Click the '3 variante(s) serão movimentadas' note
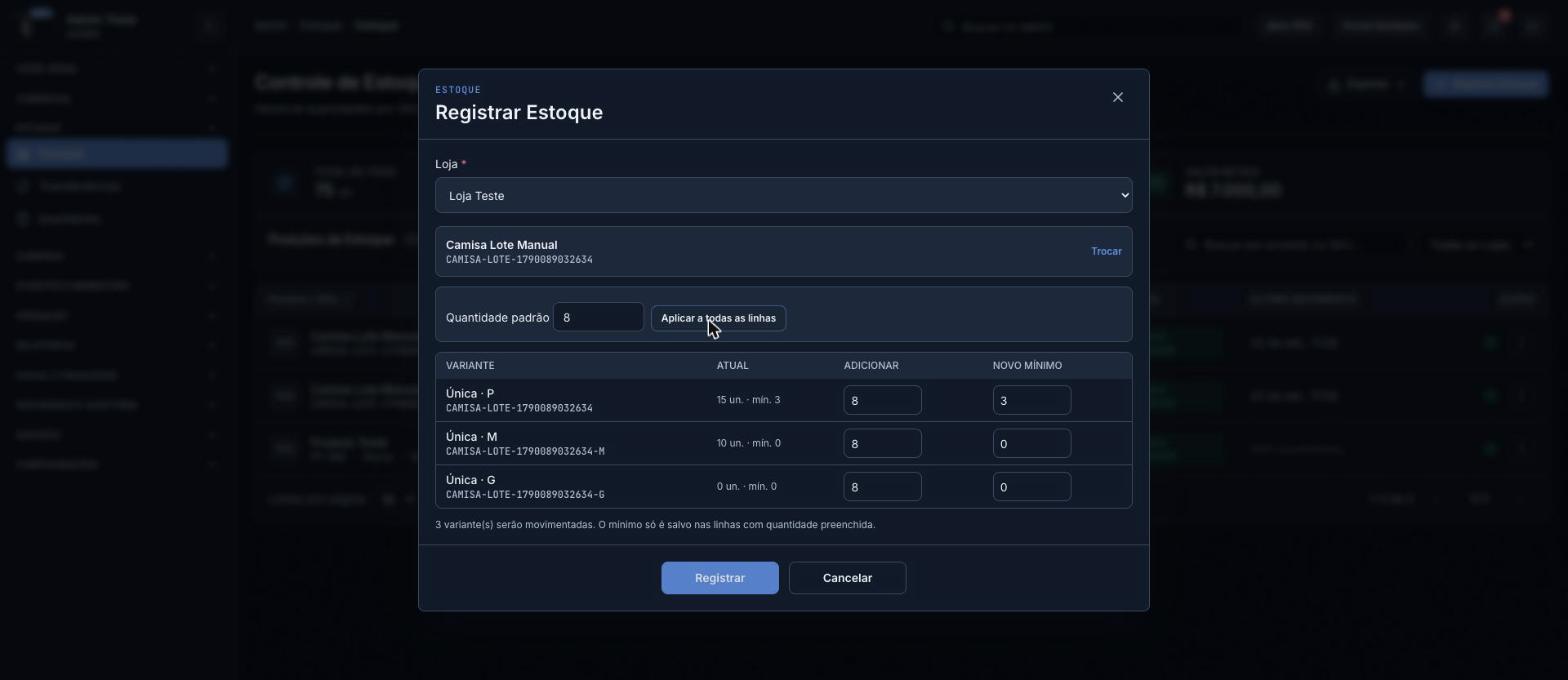 (655, 524)
